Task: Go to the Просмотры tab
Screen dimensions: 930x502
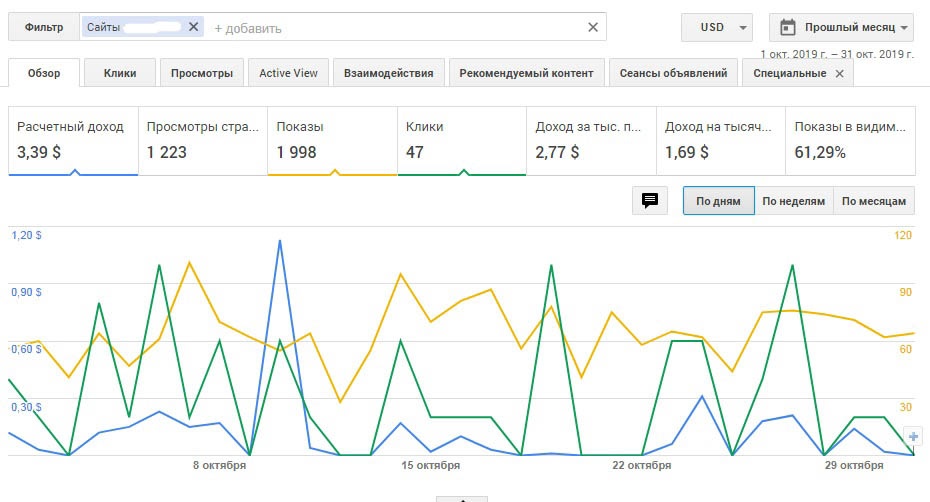Action: click(x=202, y=73)
